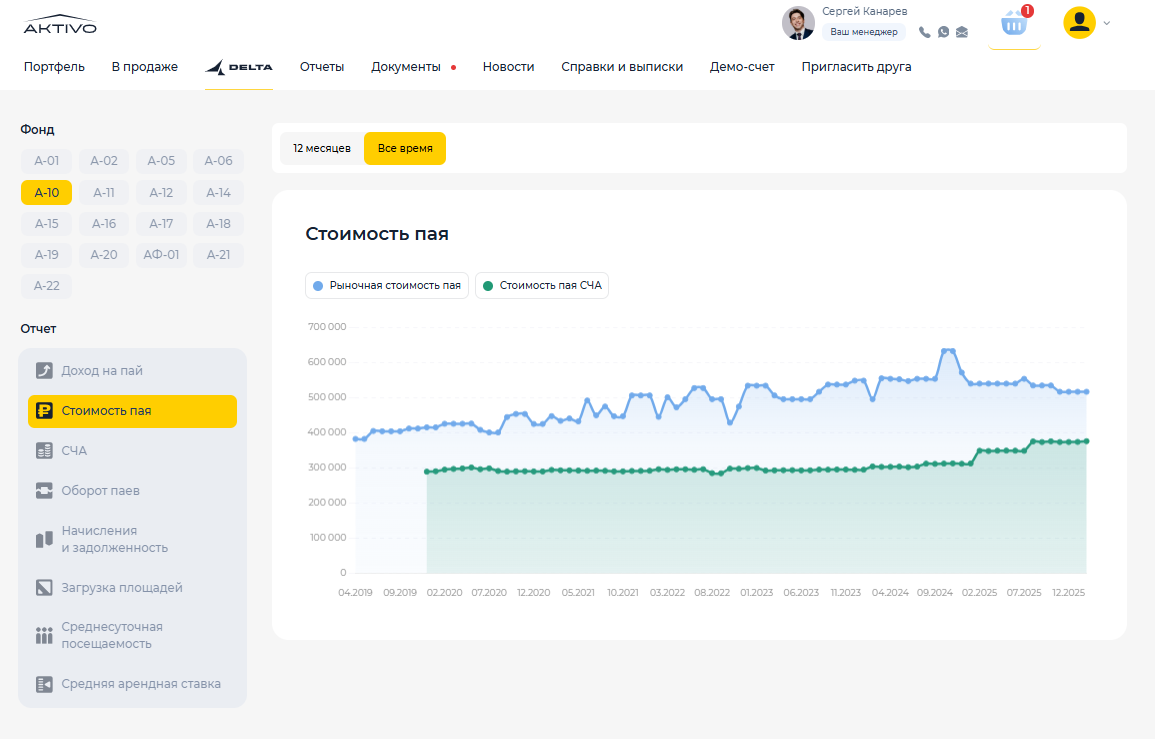
Task: Toggle Рыночная стоимость пая chart series
Action: (x=387, y=286)
